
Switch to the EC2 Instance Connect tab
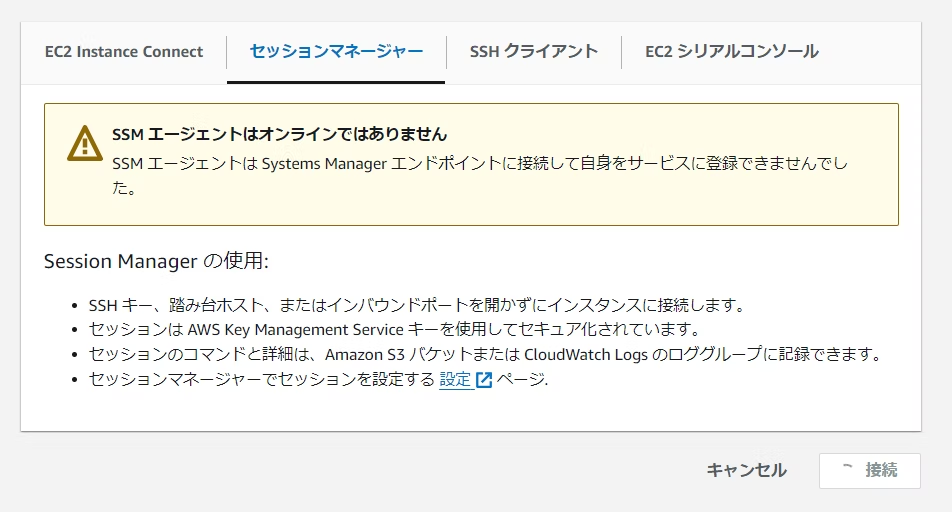point(124,52)
